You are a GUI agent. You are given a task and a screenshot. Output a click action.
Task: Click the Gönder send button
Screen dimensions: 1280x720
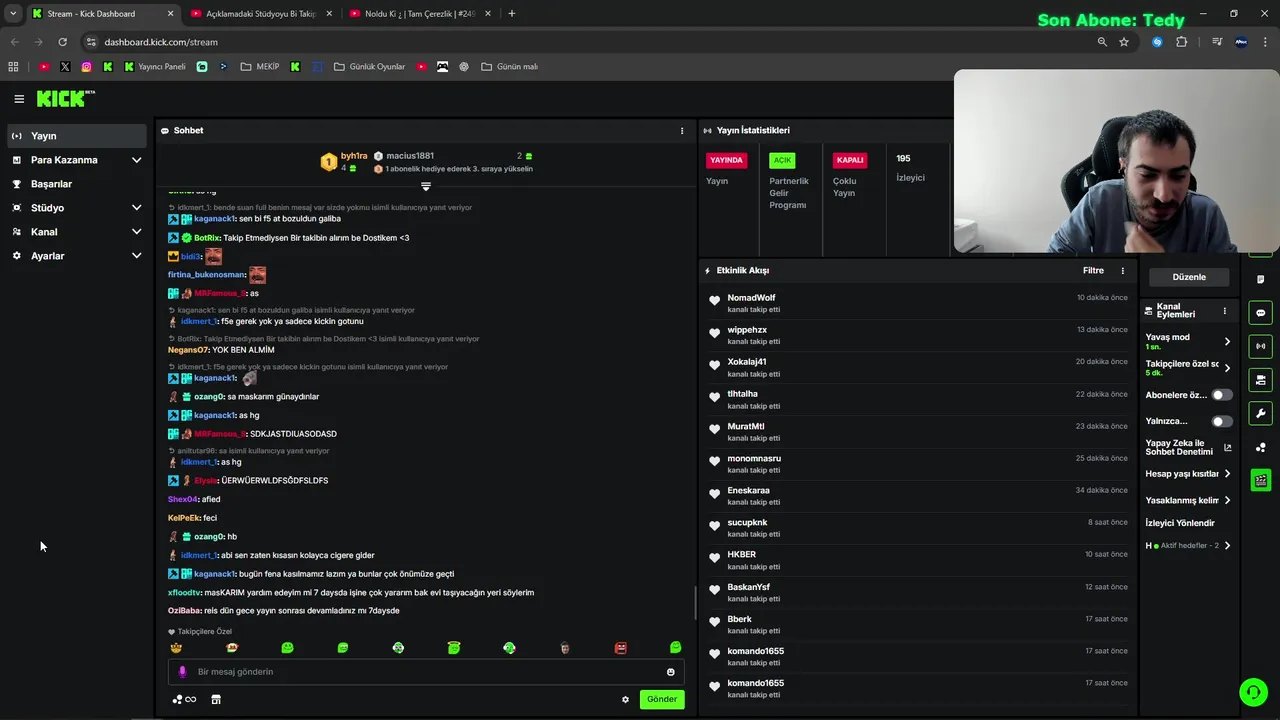coord(662,699)
